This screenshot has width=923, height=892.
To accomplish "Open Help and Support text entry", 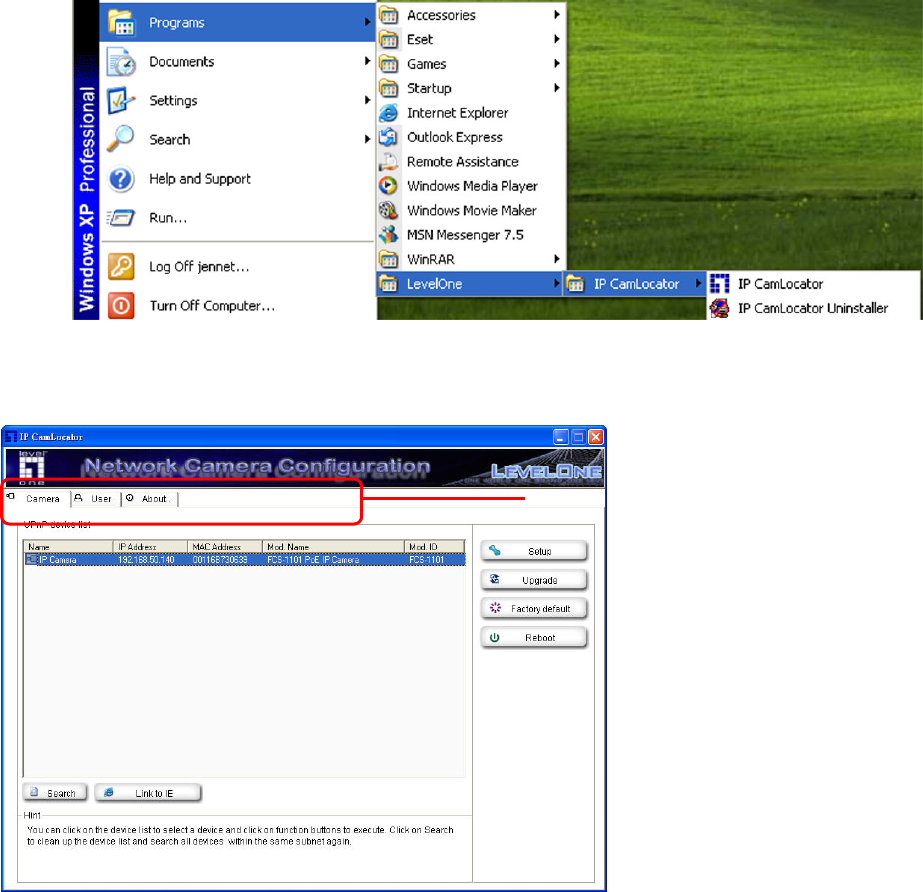I will click(200, 178).
